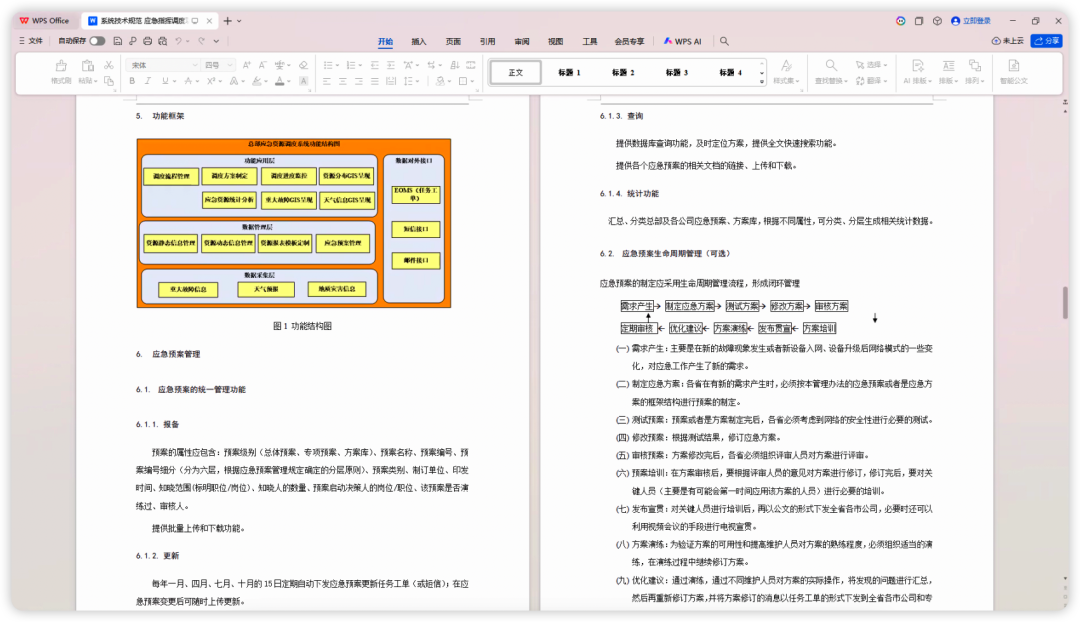This screenshot has height=622, width=1080.
Task: Open the 翻译 Translate dropdown
Action: coord(871,81)
